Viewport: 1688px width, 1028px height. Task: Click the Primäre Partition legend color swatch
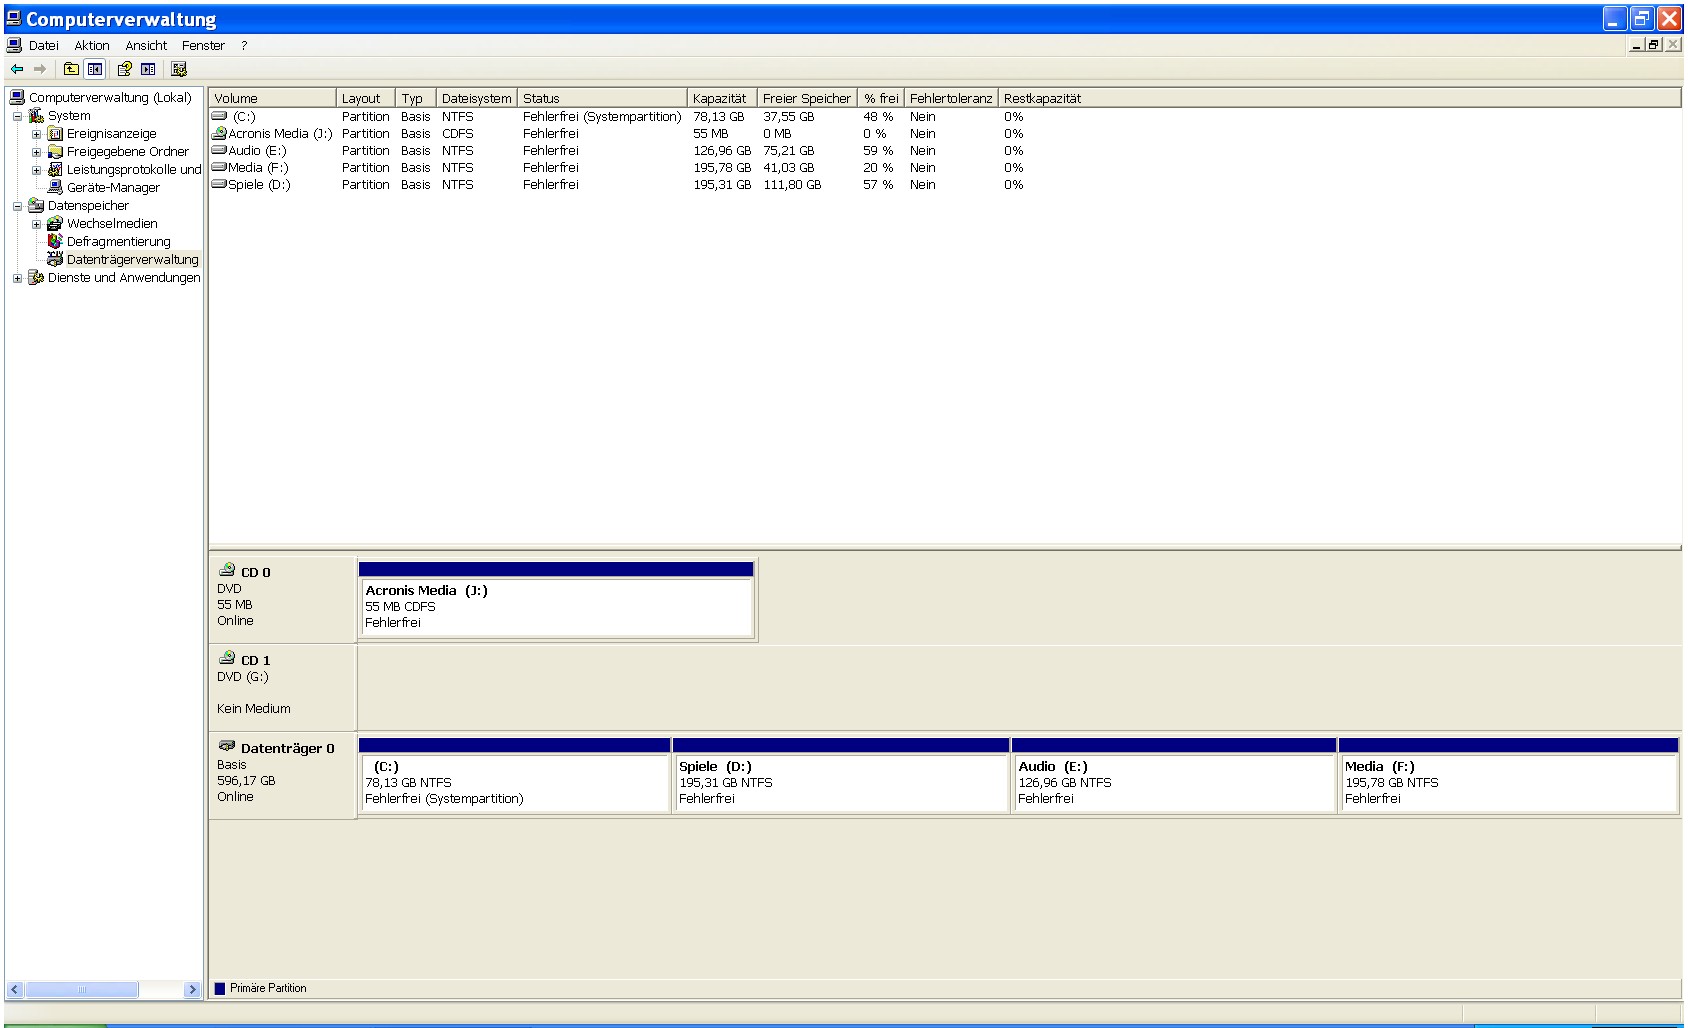[x=220, y=988]
